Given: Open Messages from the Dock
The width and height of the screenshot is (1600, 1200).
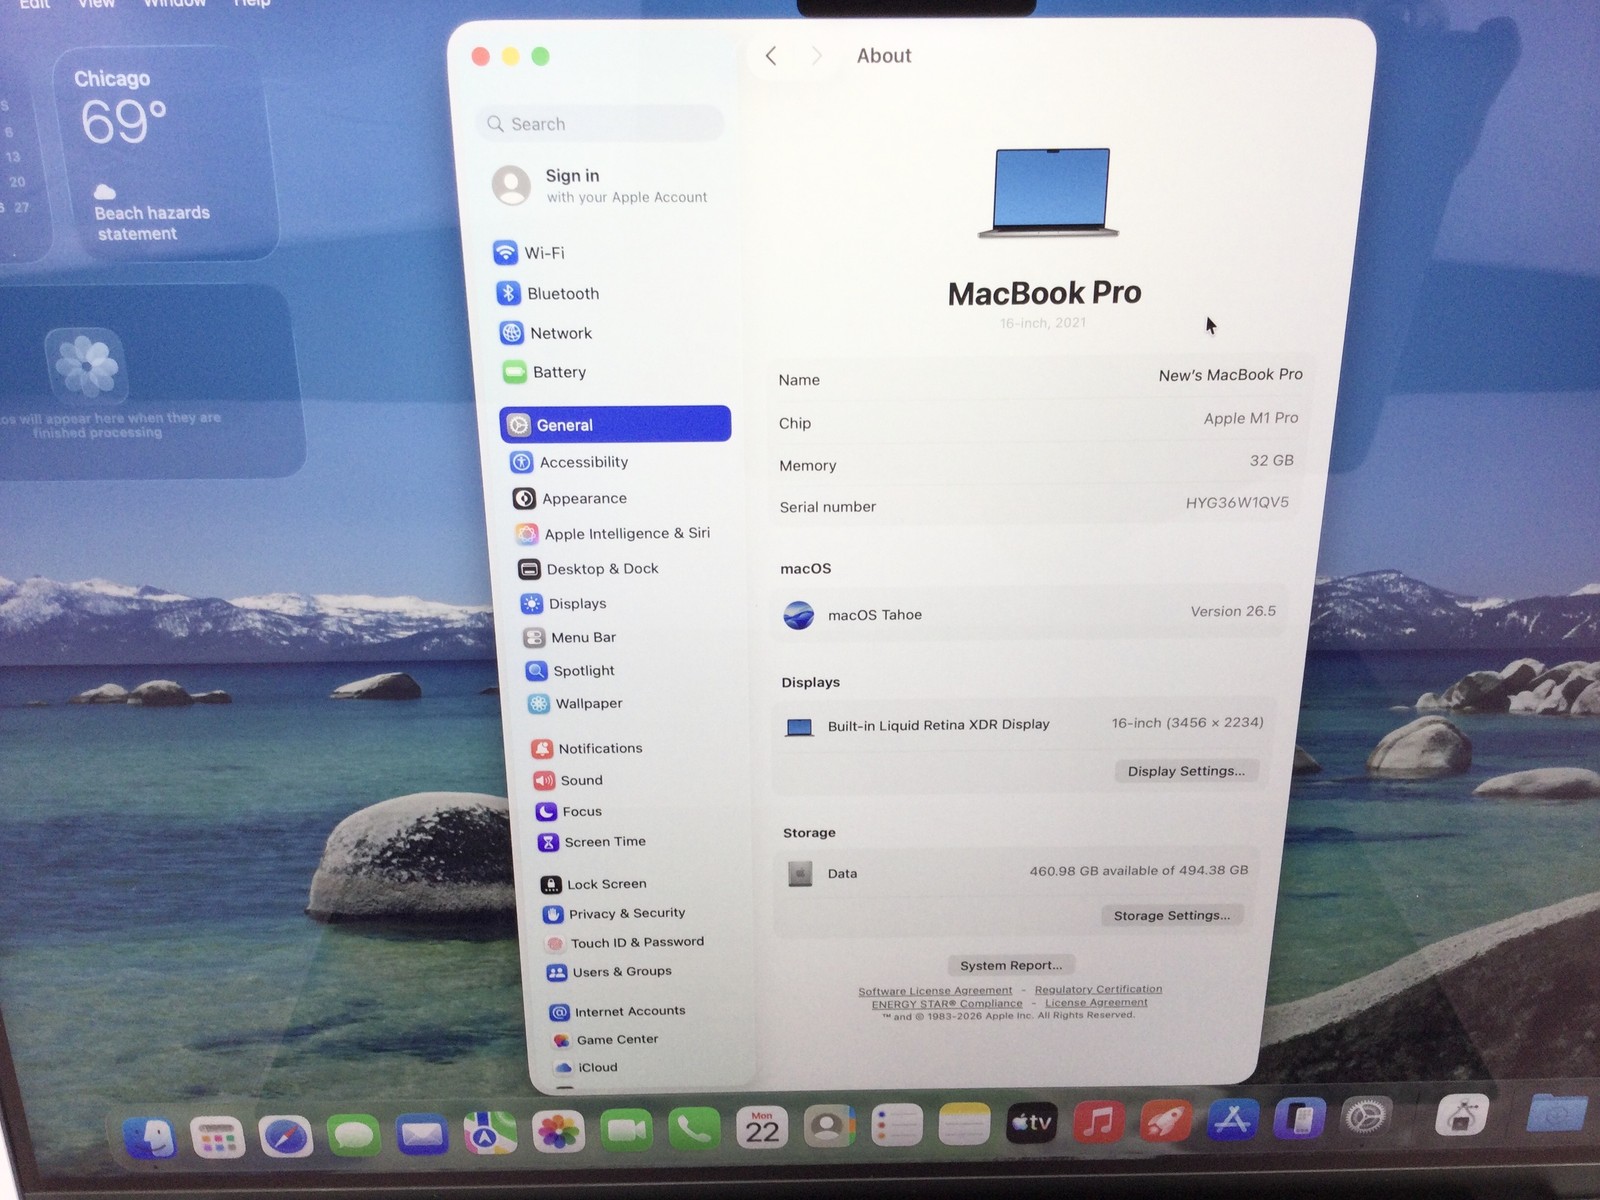Looking at the screenshot, I should (353, 1135).
